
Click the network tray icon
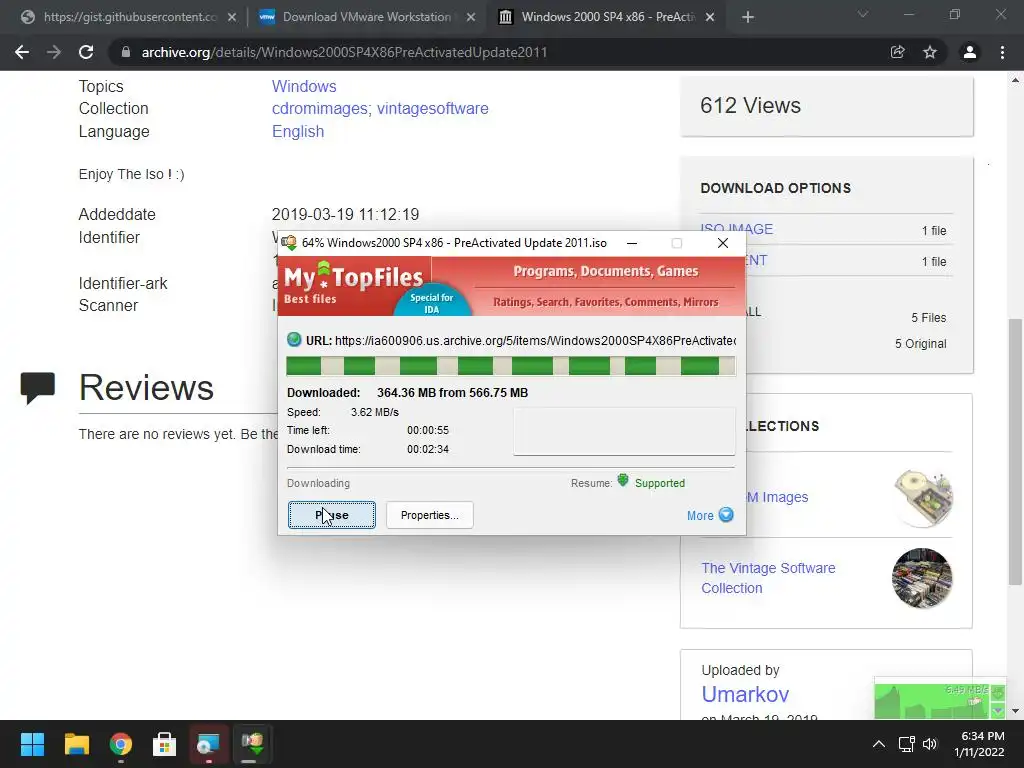point(906,744)
